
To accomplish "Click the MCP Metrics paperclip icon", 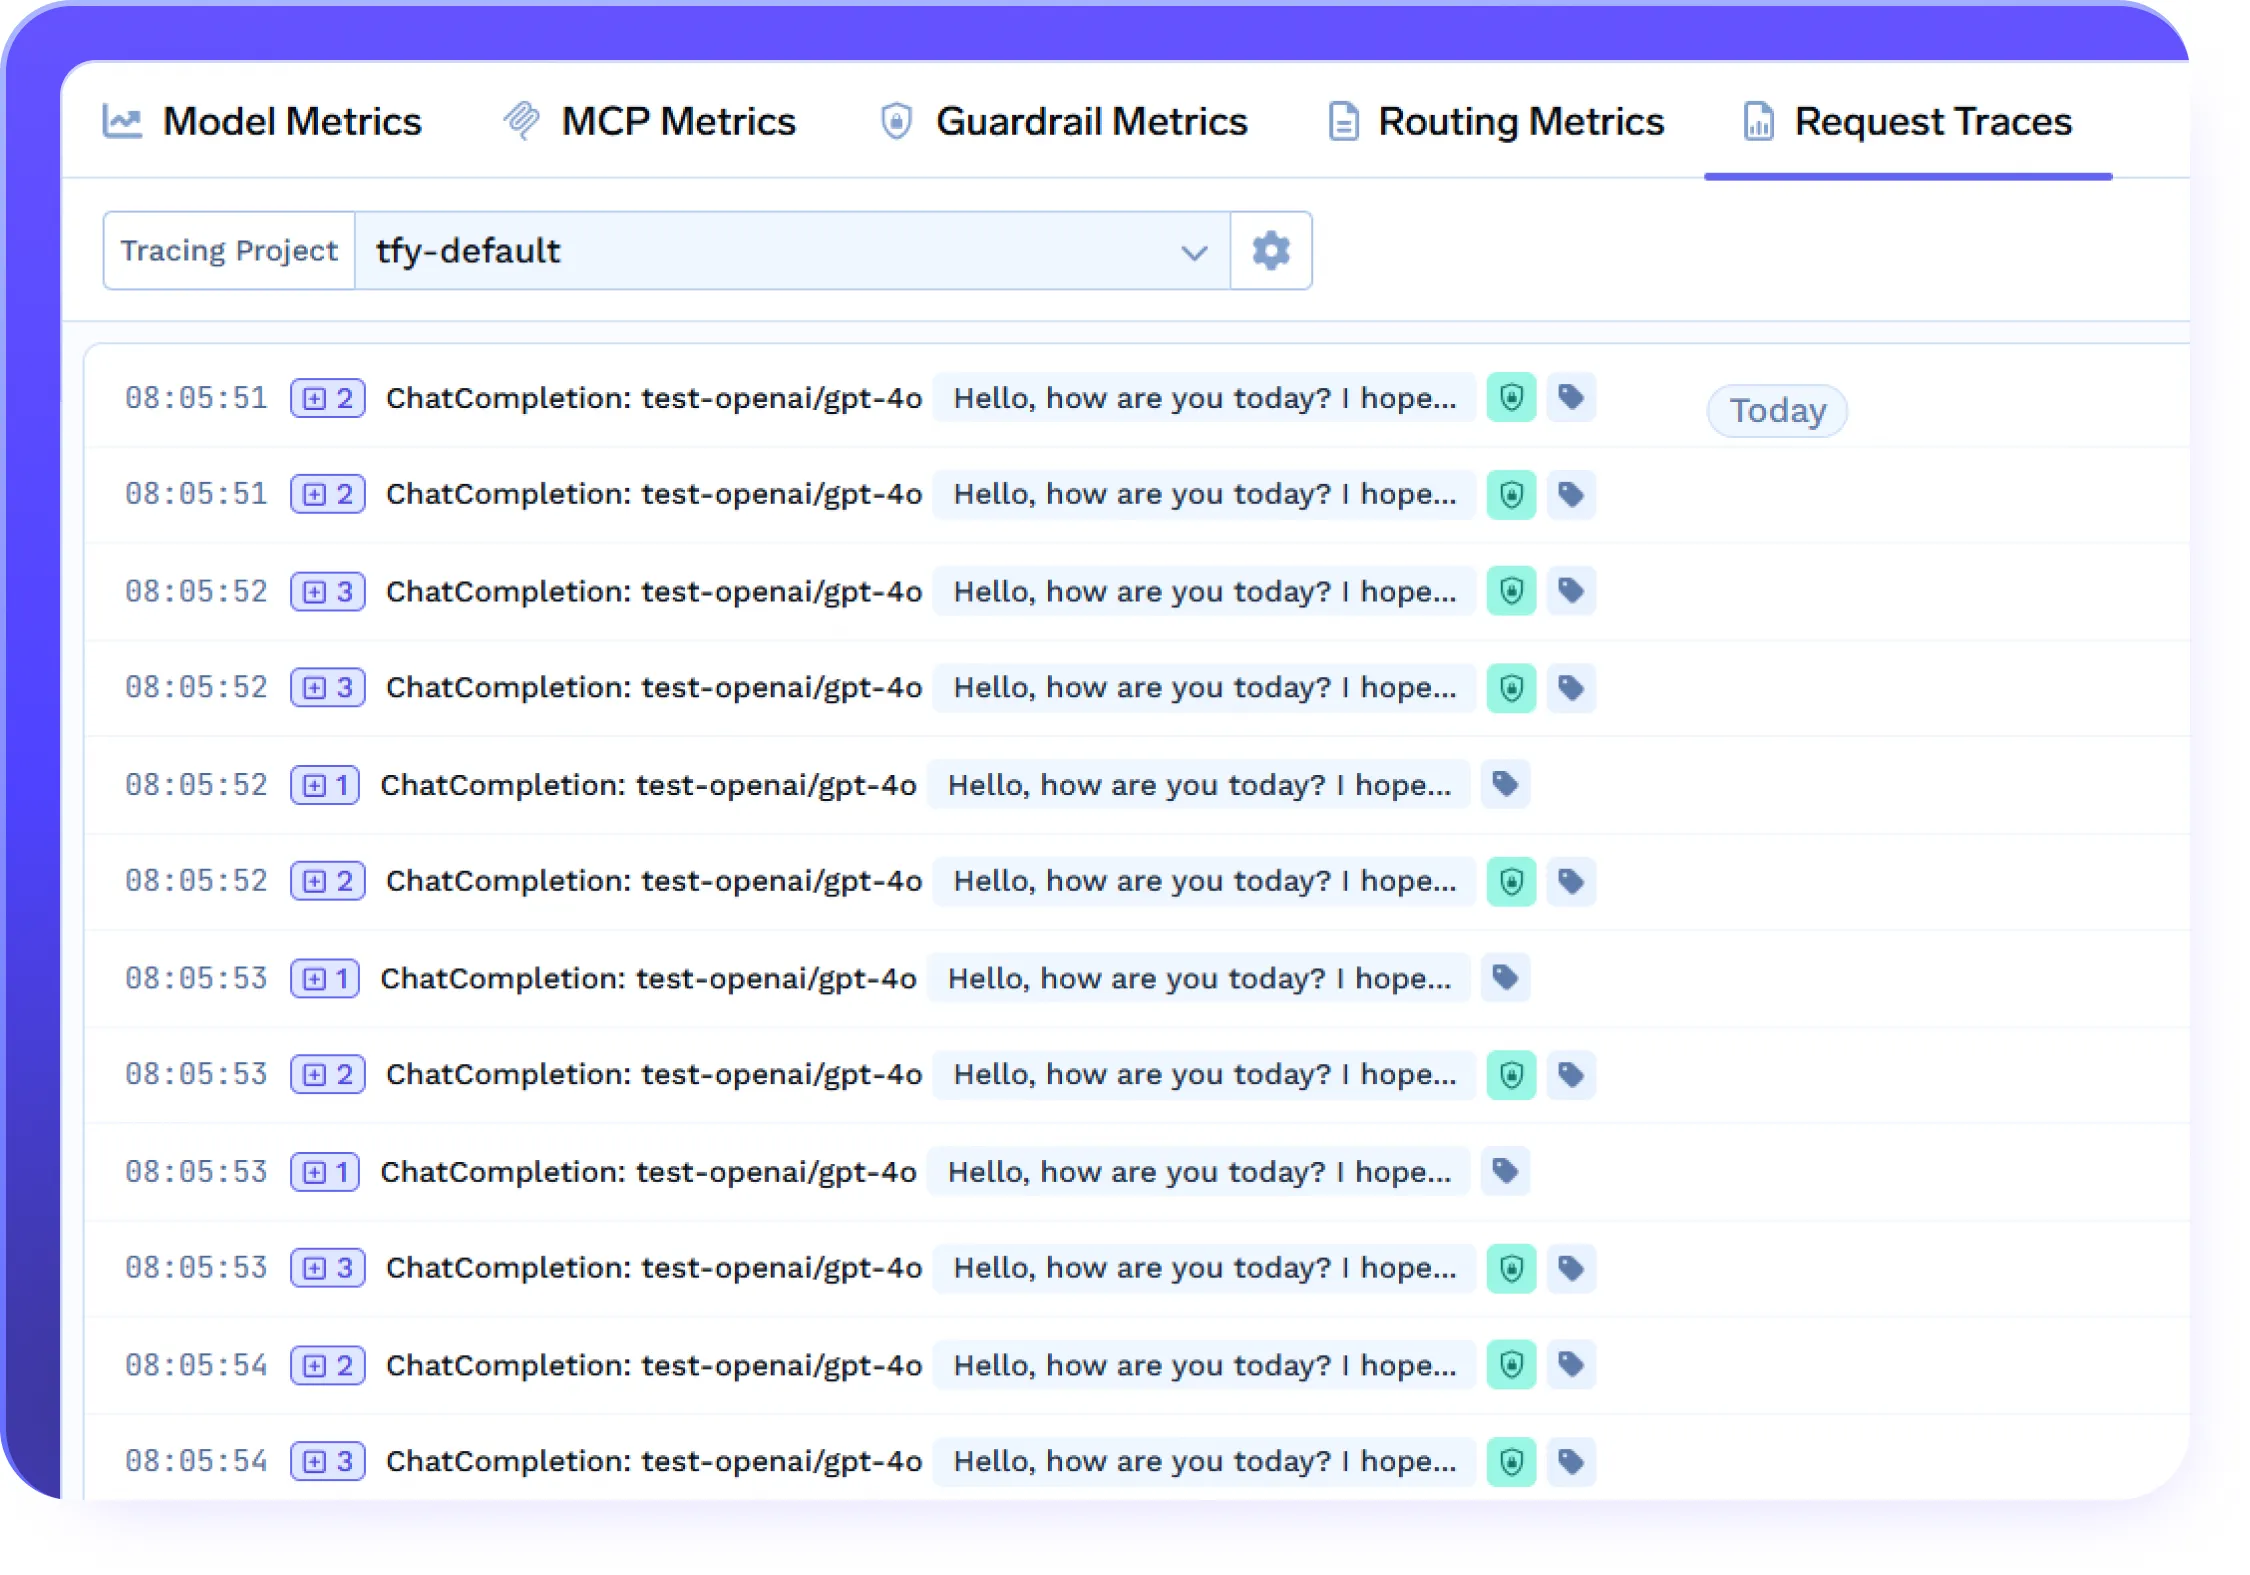I will [x=521, y=120].
